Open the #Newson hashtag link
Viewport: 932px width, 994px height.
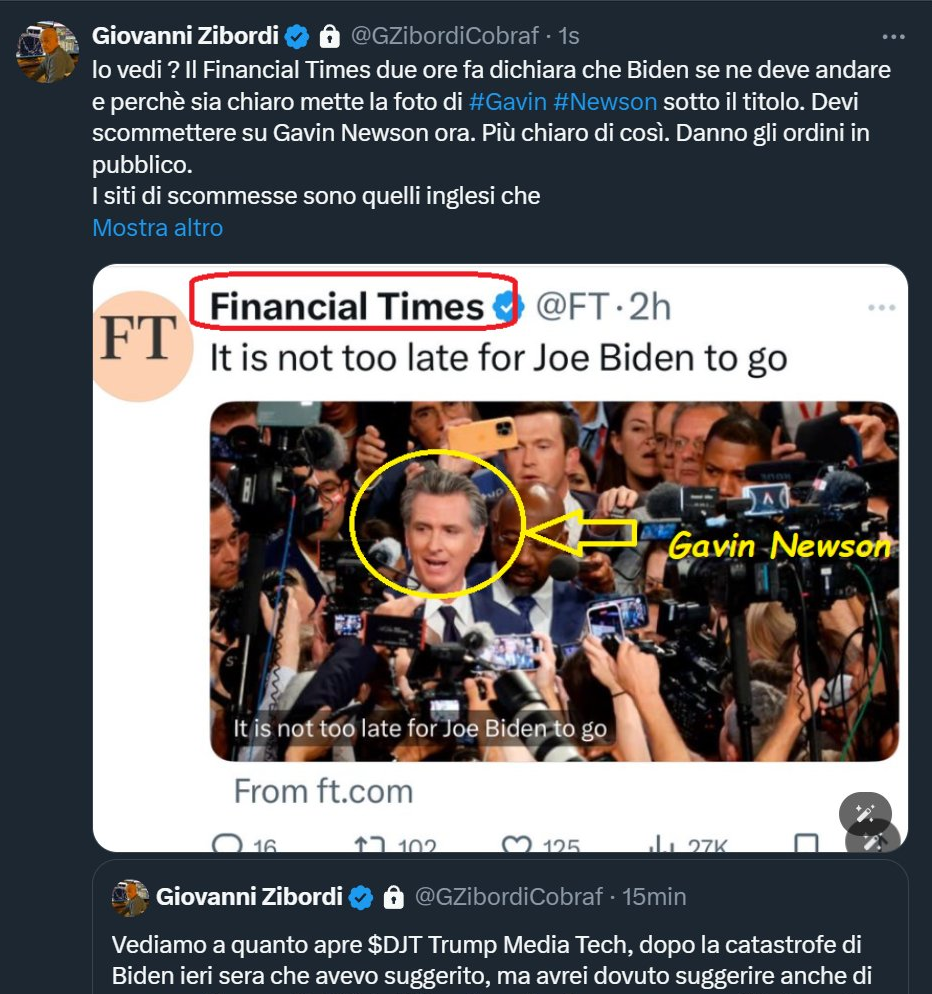click(x=605, y=101)
